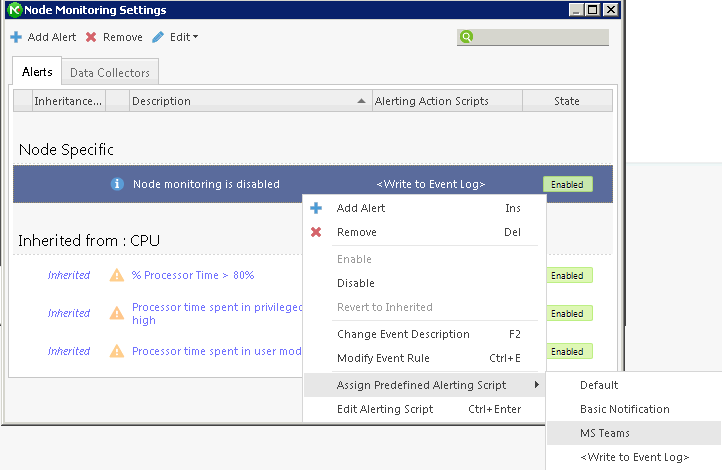This screenshot has width=722, height=470.
Task: Toggle Enabled badge for processor user mode alert
Action: click(567, 351)
